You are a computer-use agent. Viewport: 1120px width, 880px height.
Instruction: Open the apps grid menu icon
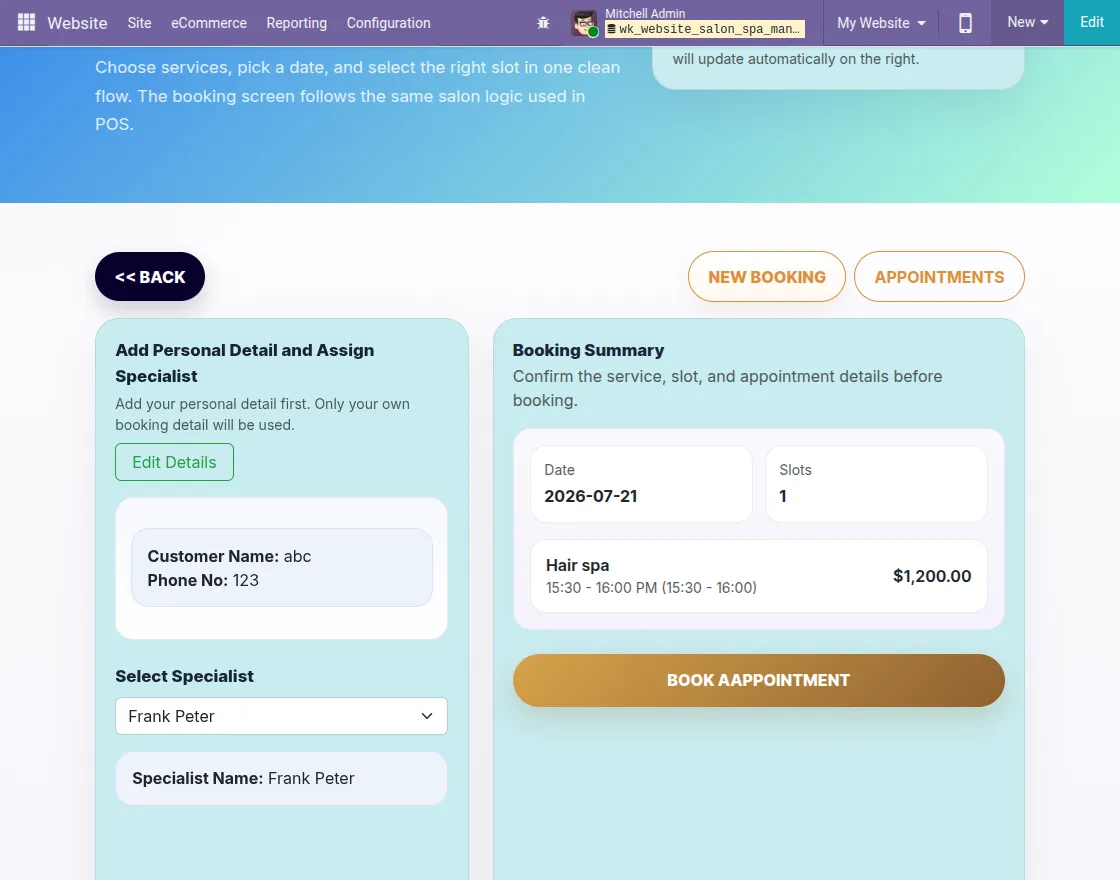[26, 22]
